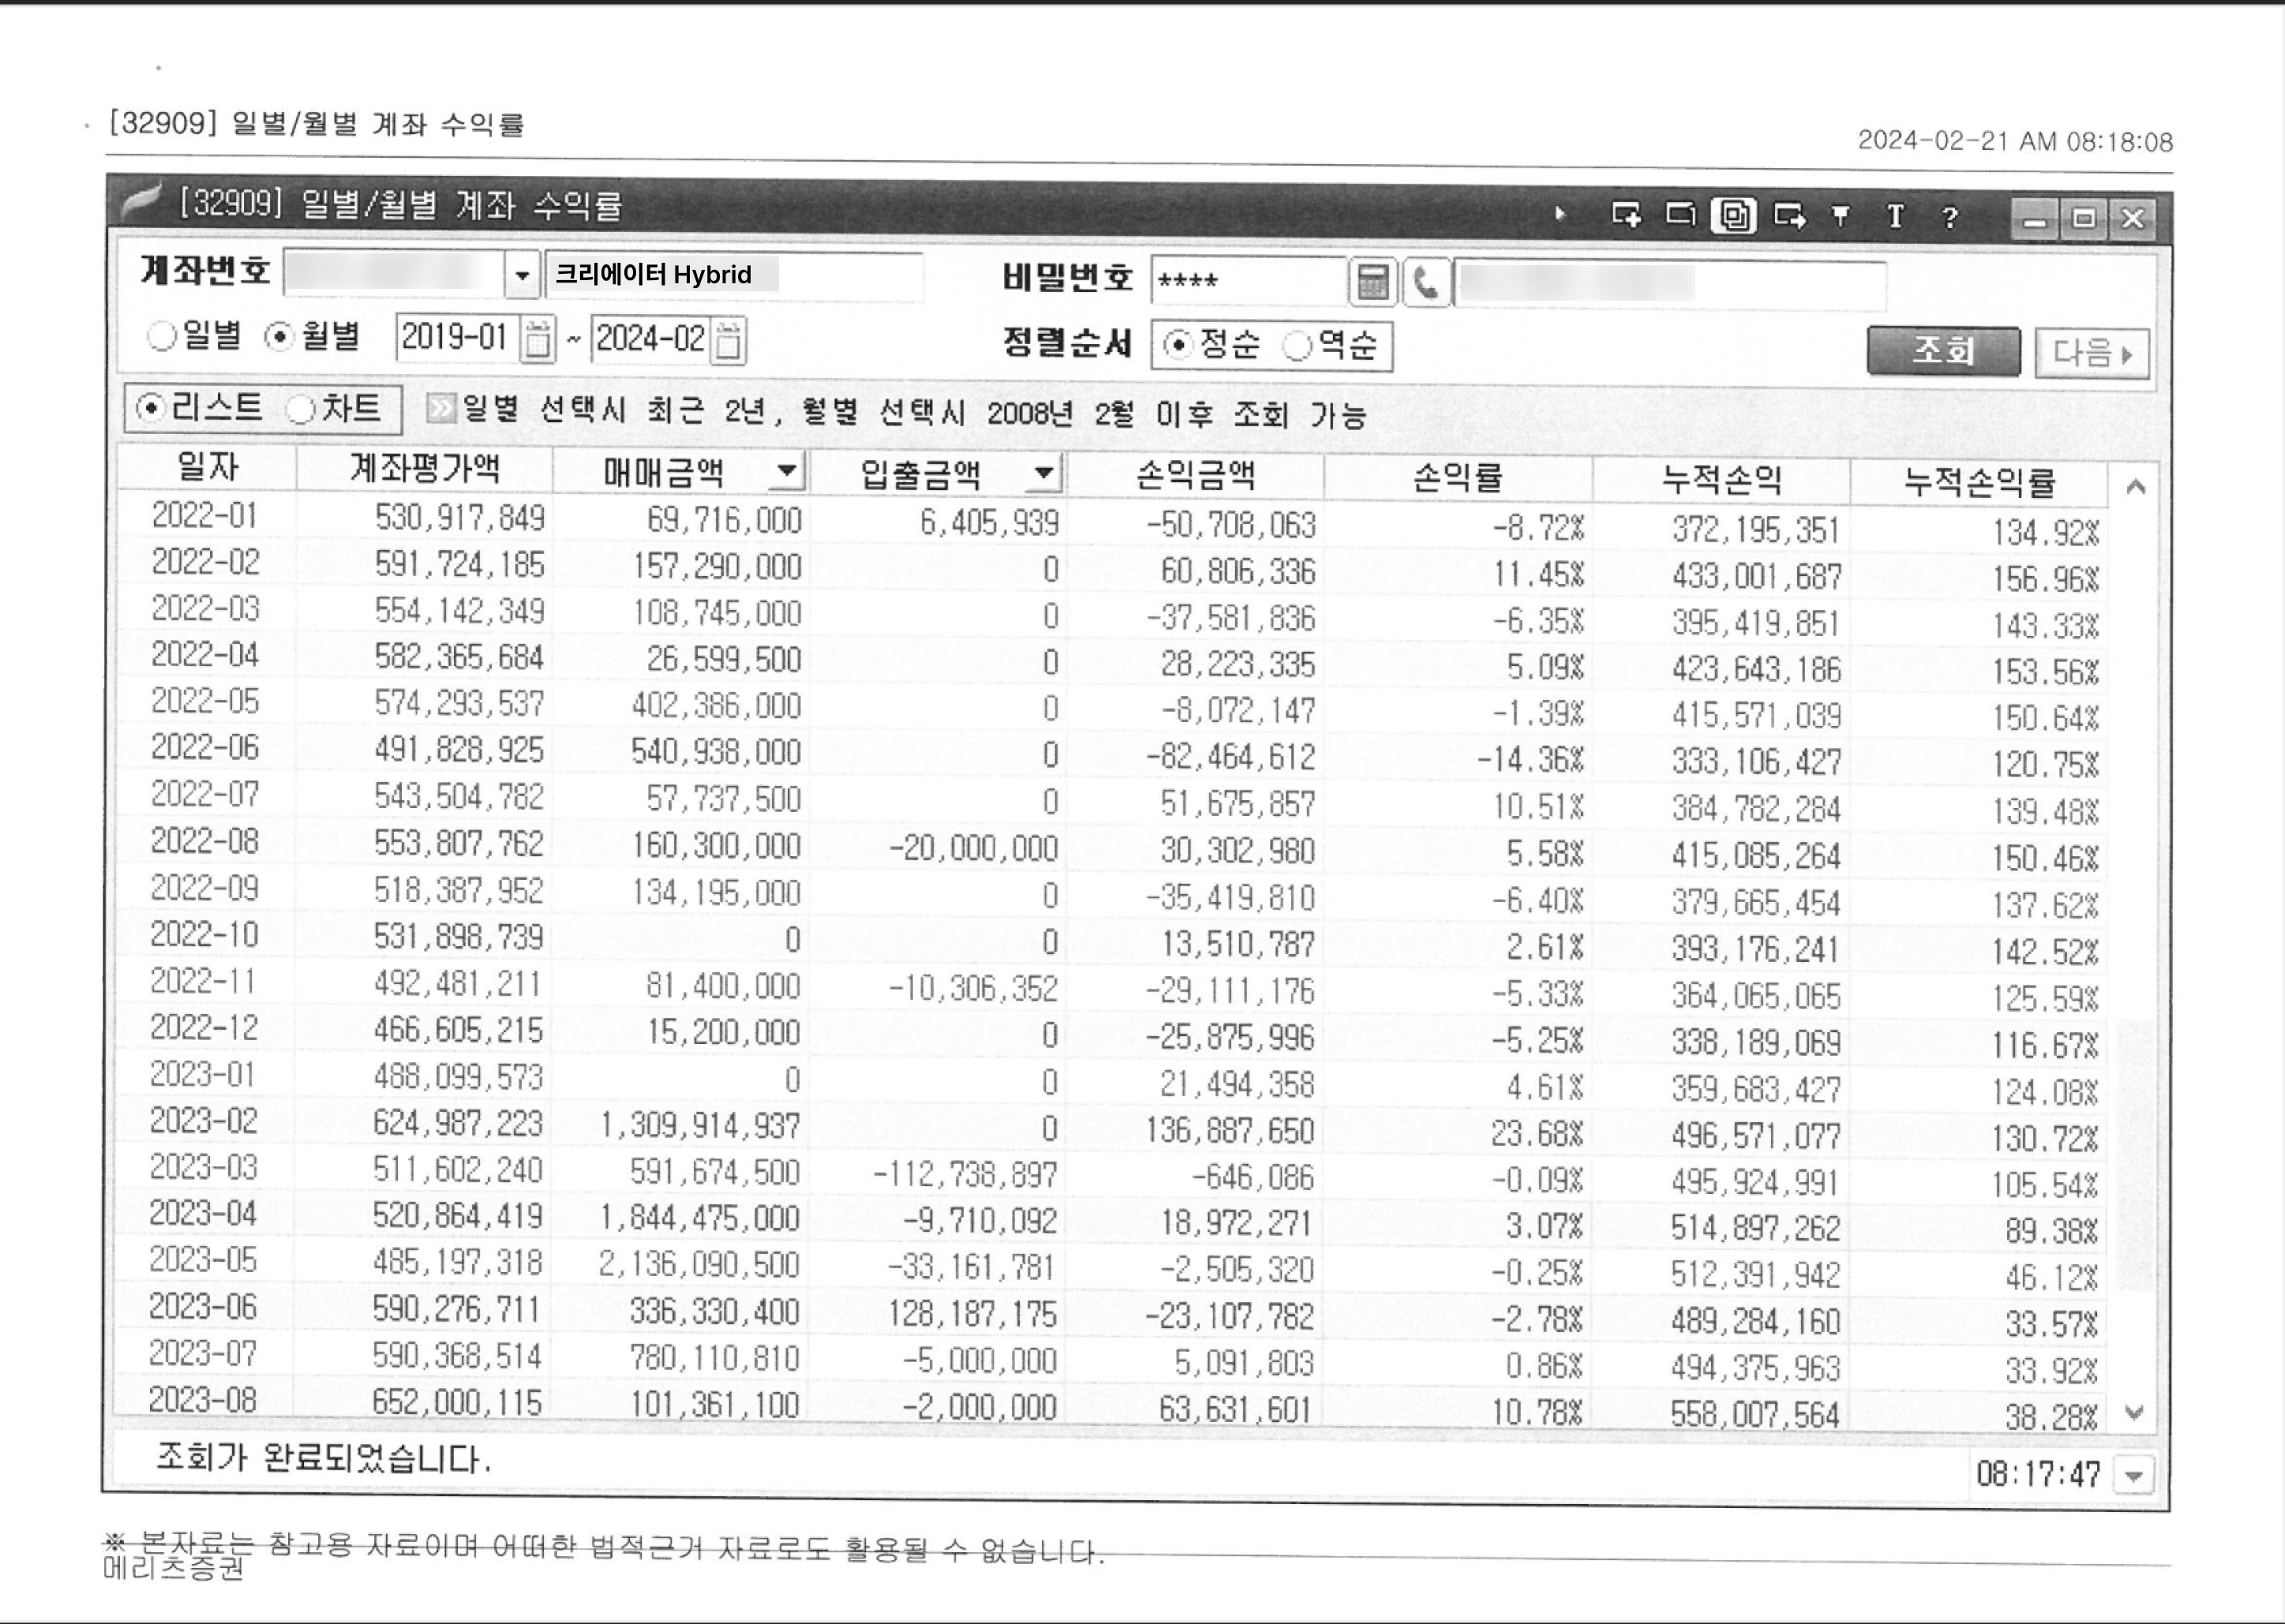Click the phone icon next to password field
This screenshot has width=2285, height=1624.
[1426, 283]
